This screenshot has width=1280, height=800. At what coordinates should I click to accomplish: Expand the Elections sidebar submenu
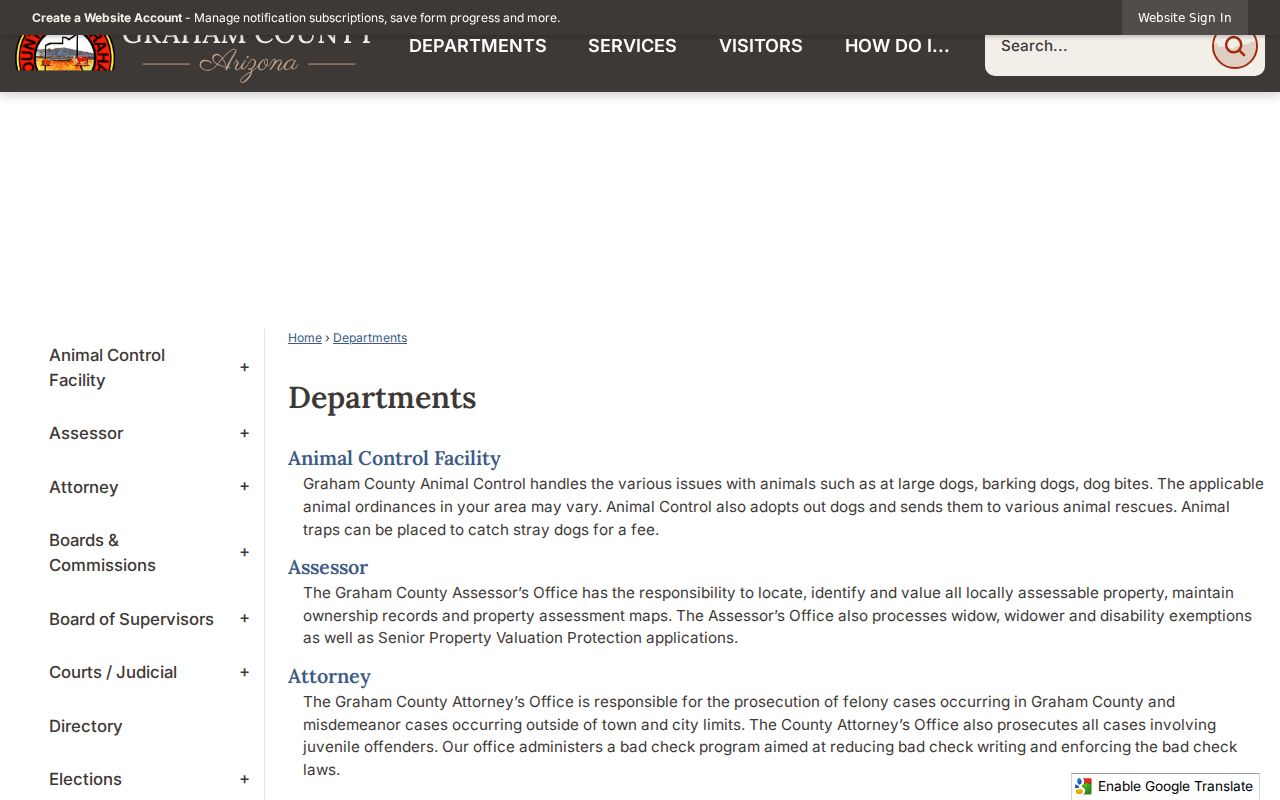point(244,779)
